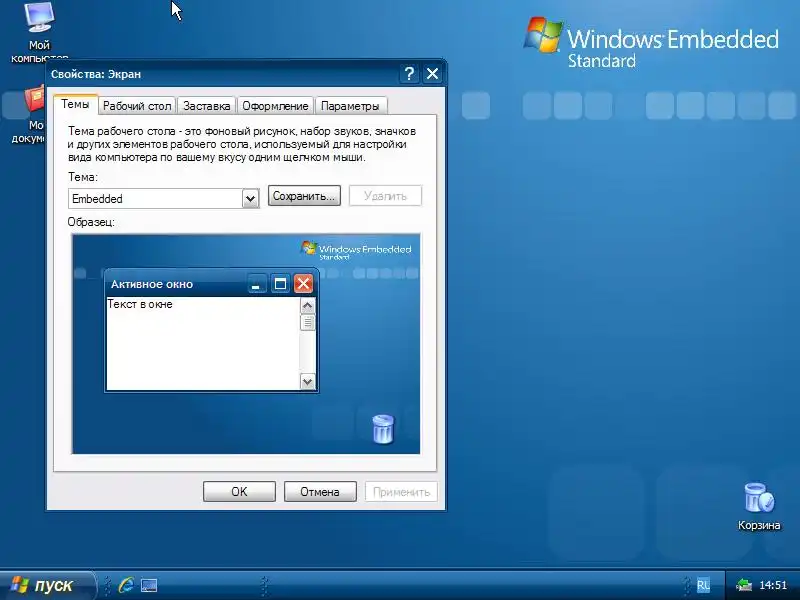This screenshot has height=600, width=800.
Task: Switch to the Темы tab
Action: (x=75, y=105)
